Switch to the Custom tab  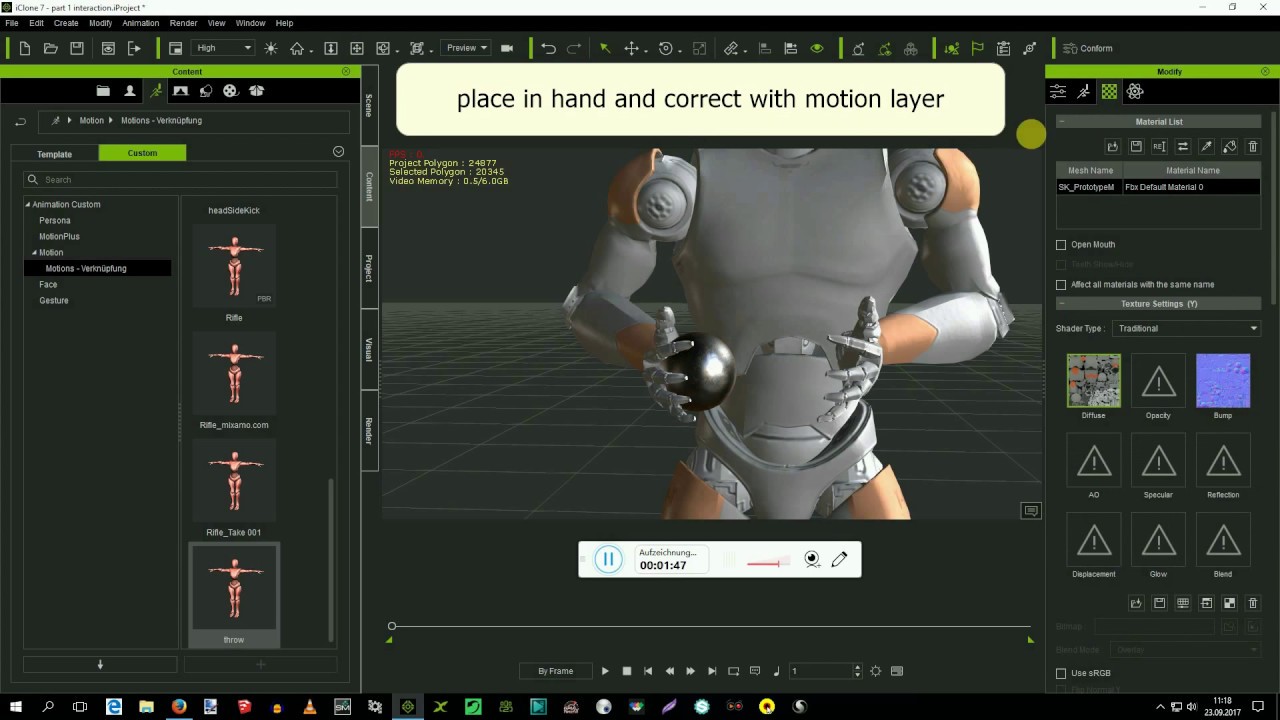click(142, 153)
